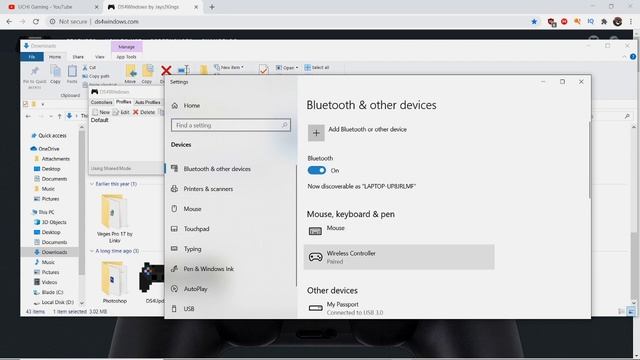The height and width of the screenshot is (360, 640).
Task: Click the Find a setting search box
Action: [x=231, y=125]
